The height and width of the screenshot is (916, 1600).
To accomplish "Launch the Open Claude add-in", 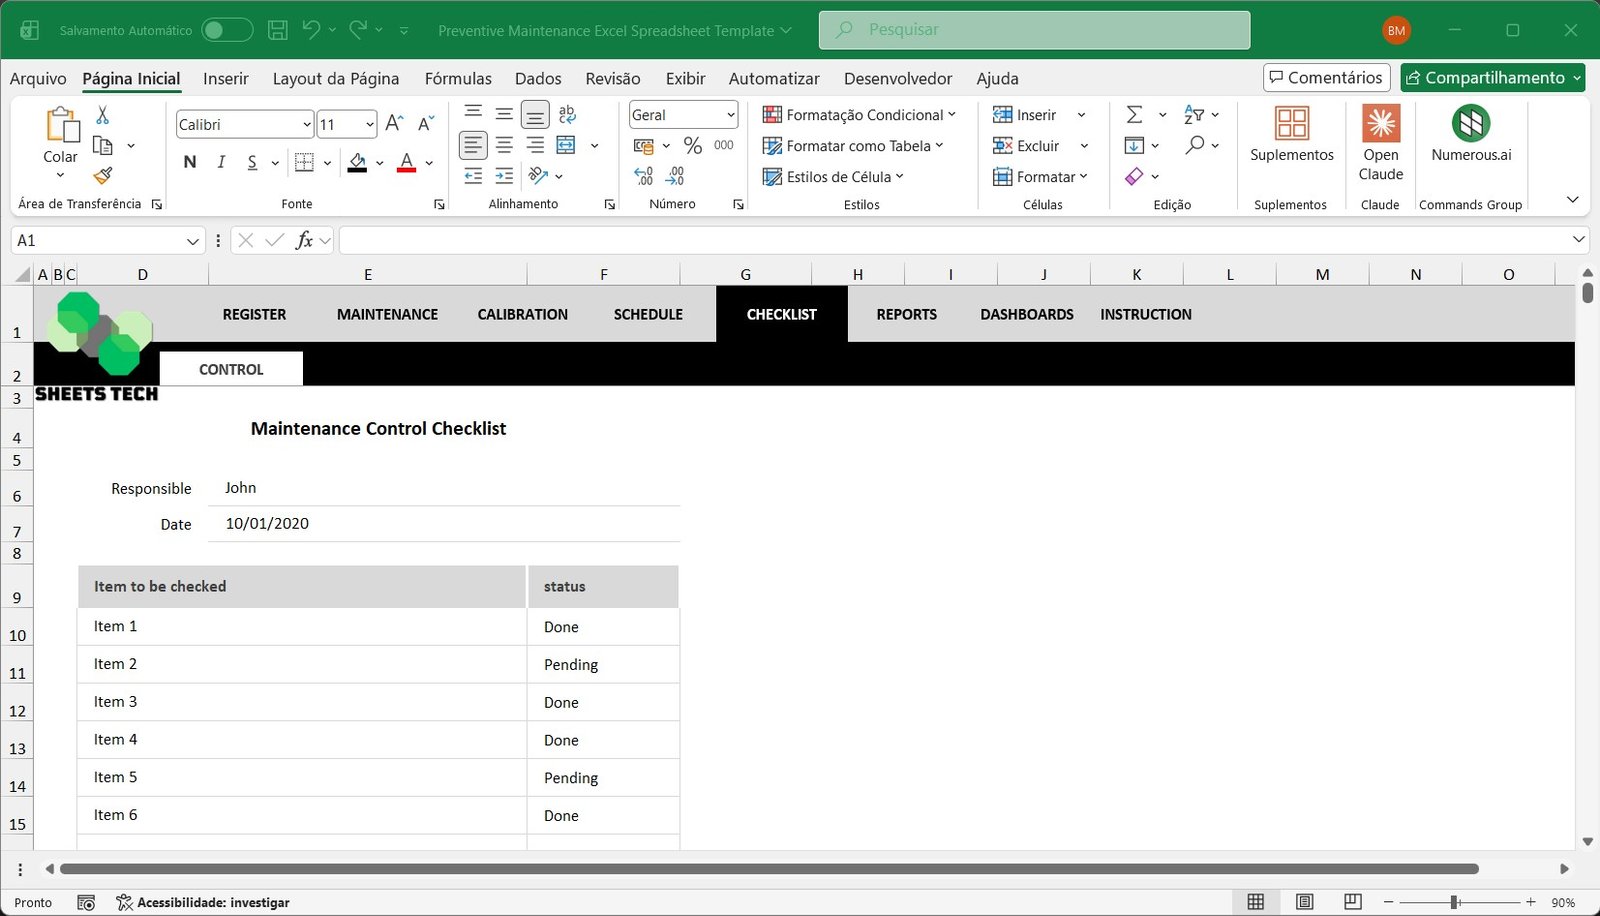I will click(1380, 140).
